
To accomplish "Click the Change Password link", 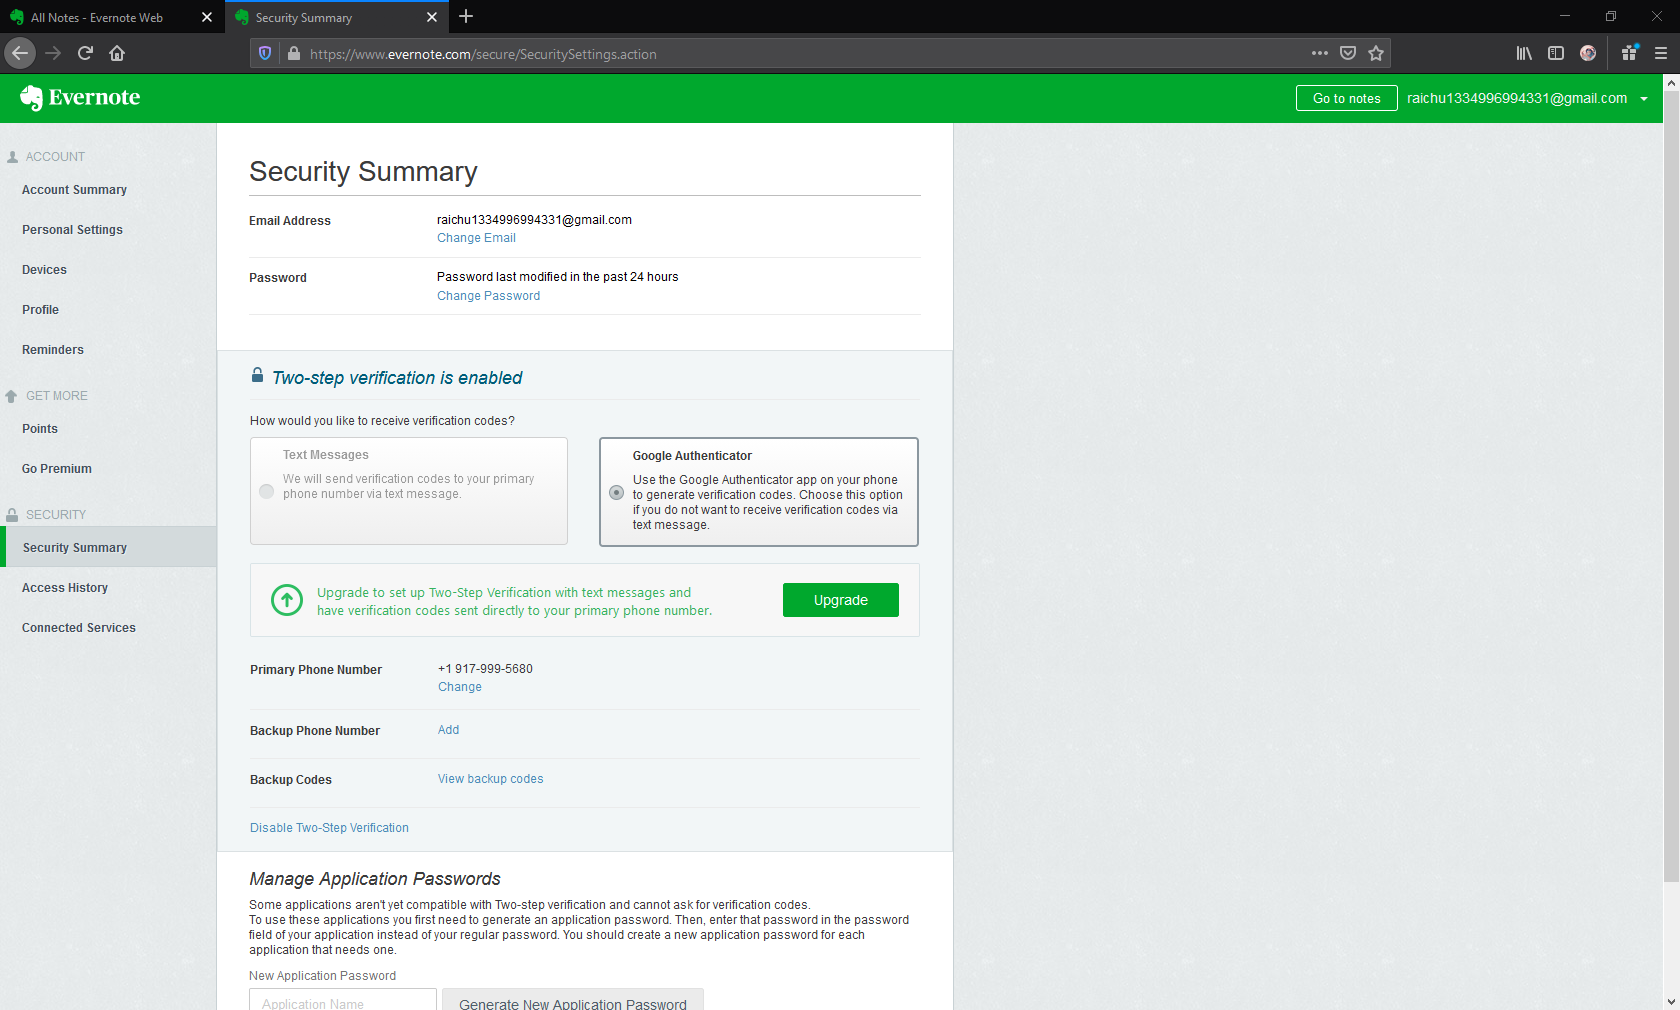I will (x=488, y=296).
